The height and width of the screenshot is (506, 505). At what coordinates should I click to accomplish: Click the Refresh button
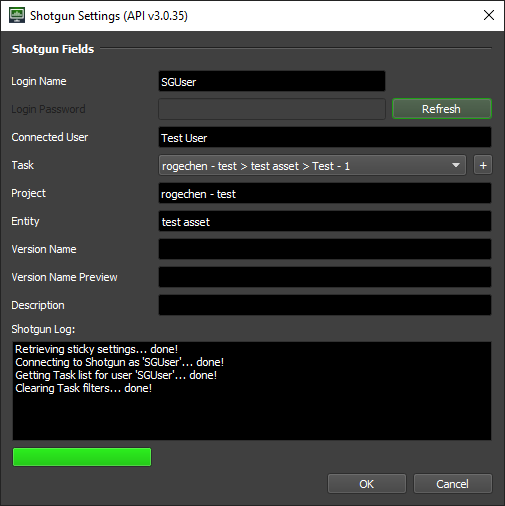coord(442,109)
